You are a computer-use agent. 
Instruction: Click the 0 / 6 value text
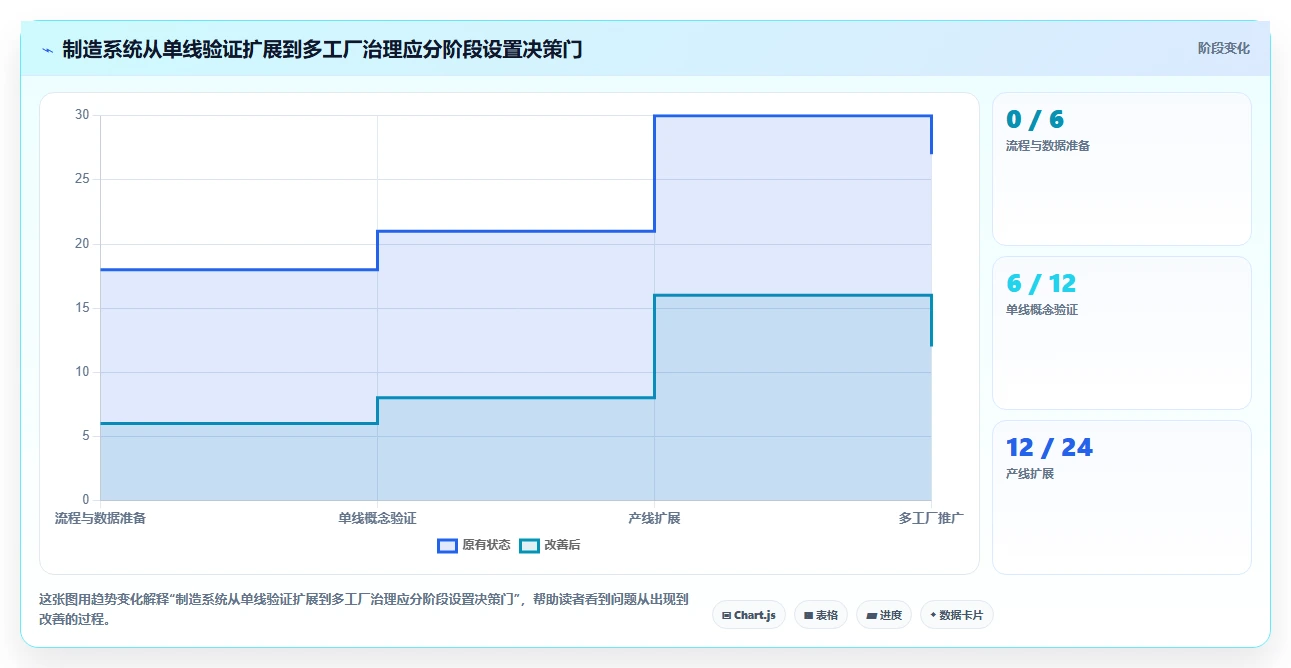(1035, 120)
